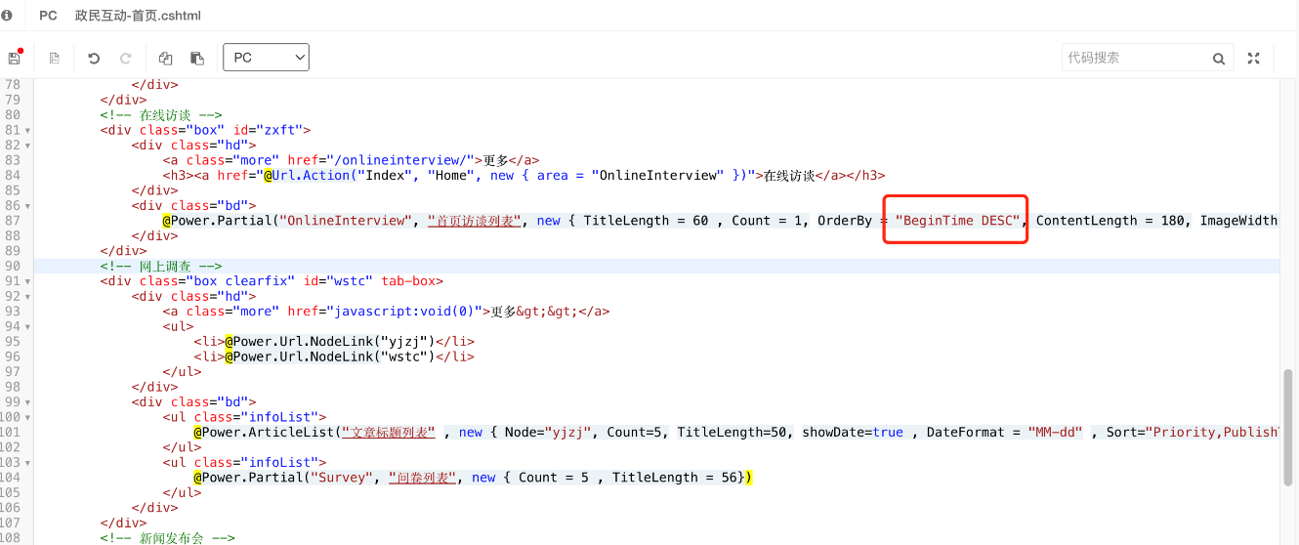Click the document template icon in toolbar

[x=55, y=58]
